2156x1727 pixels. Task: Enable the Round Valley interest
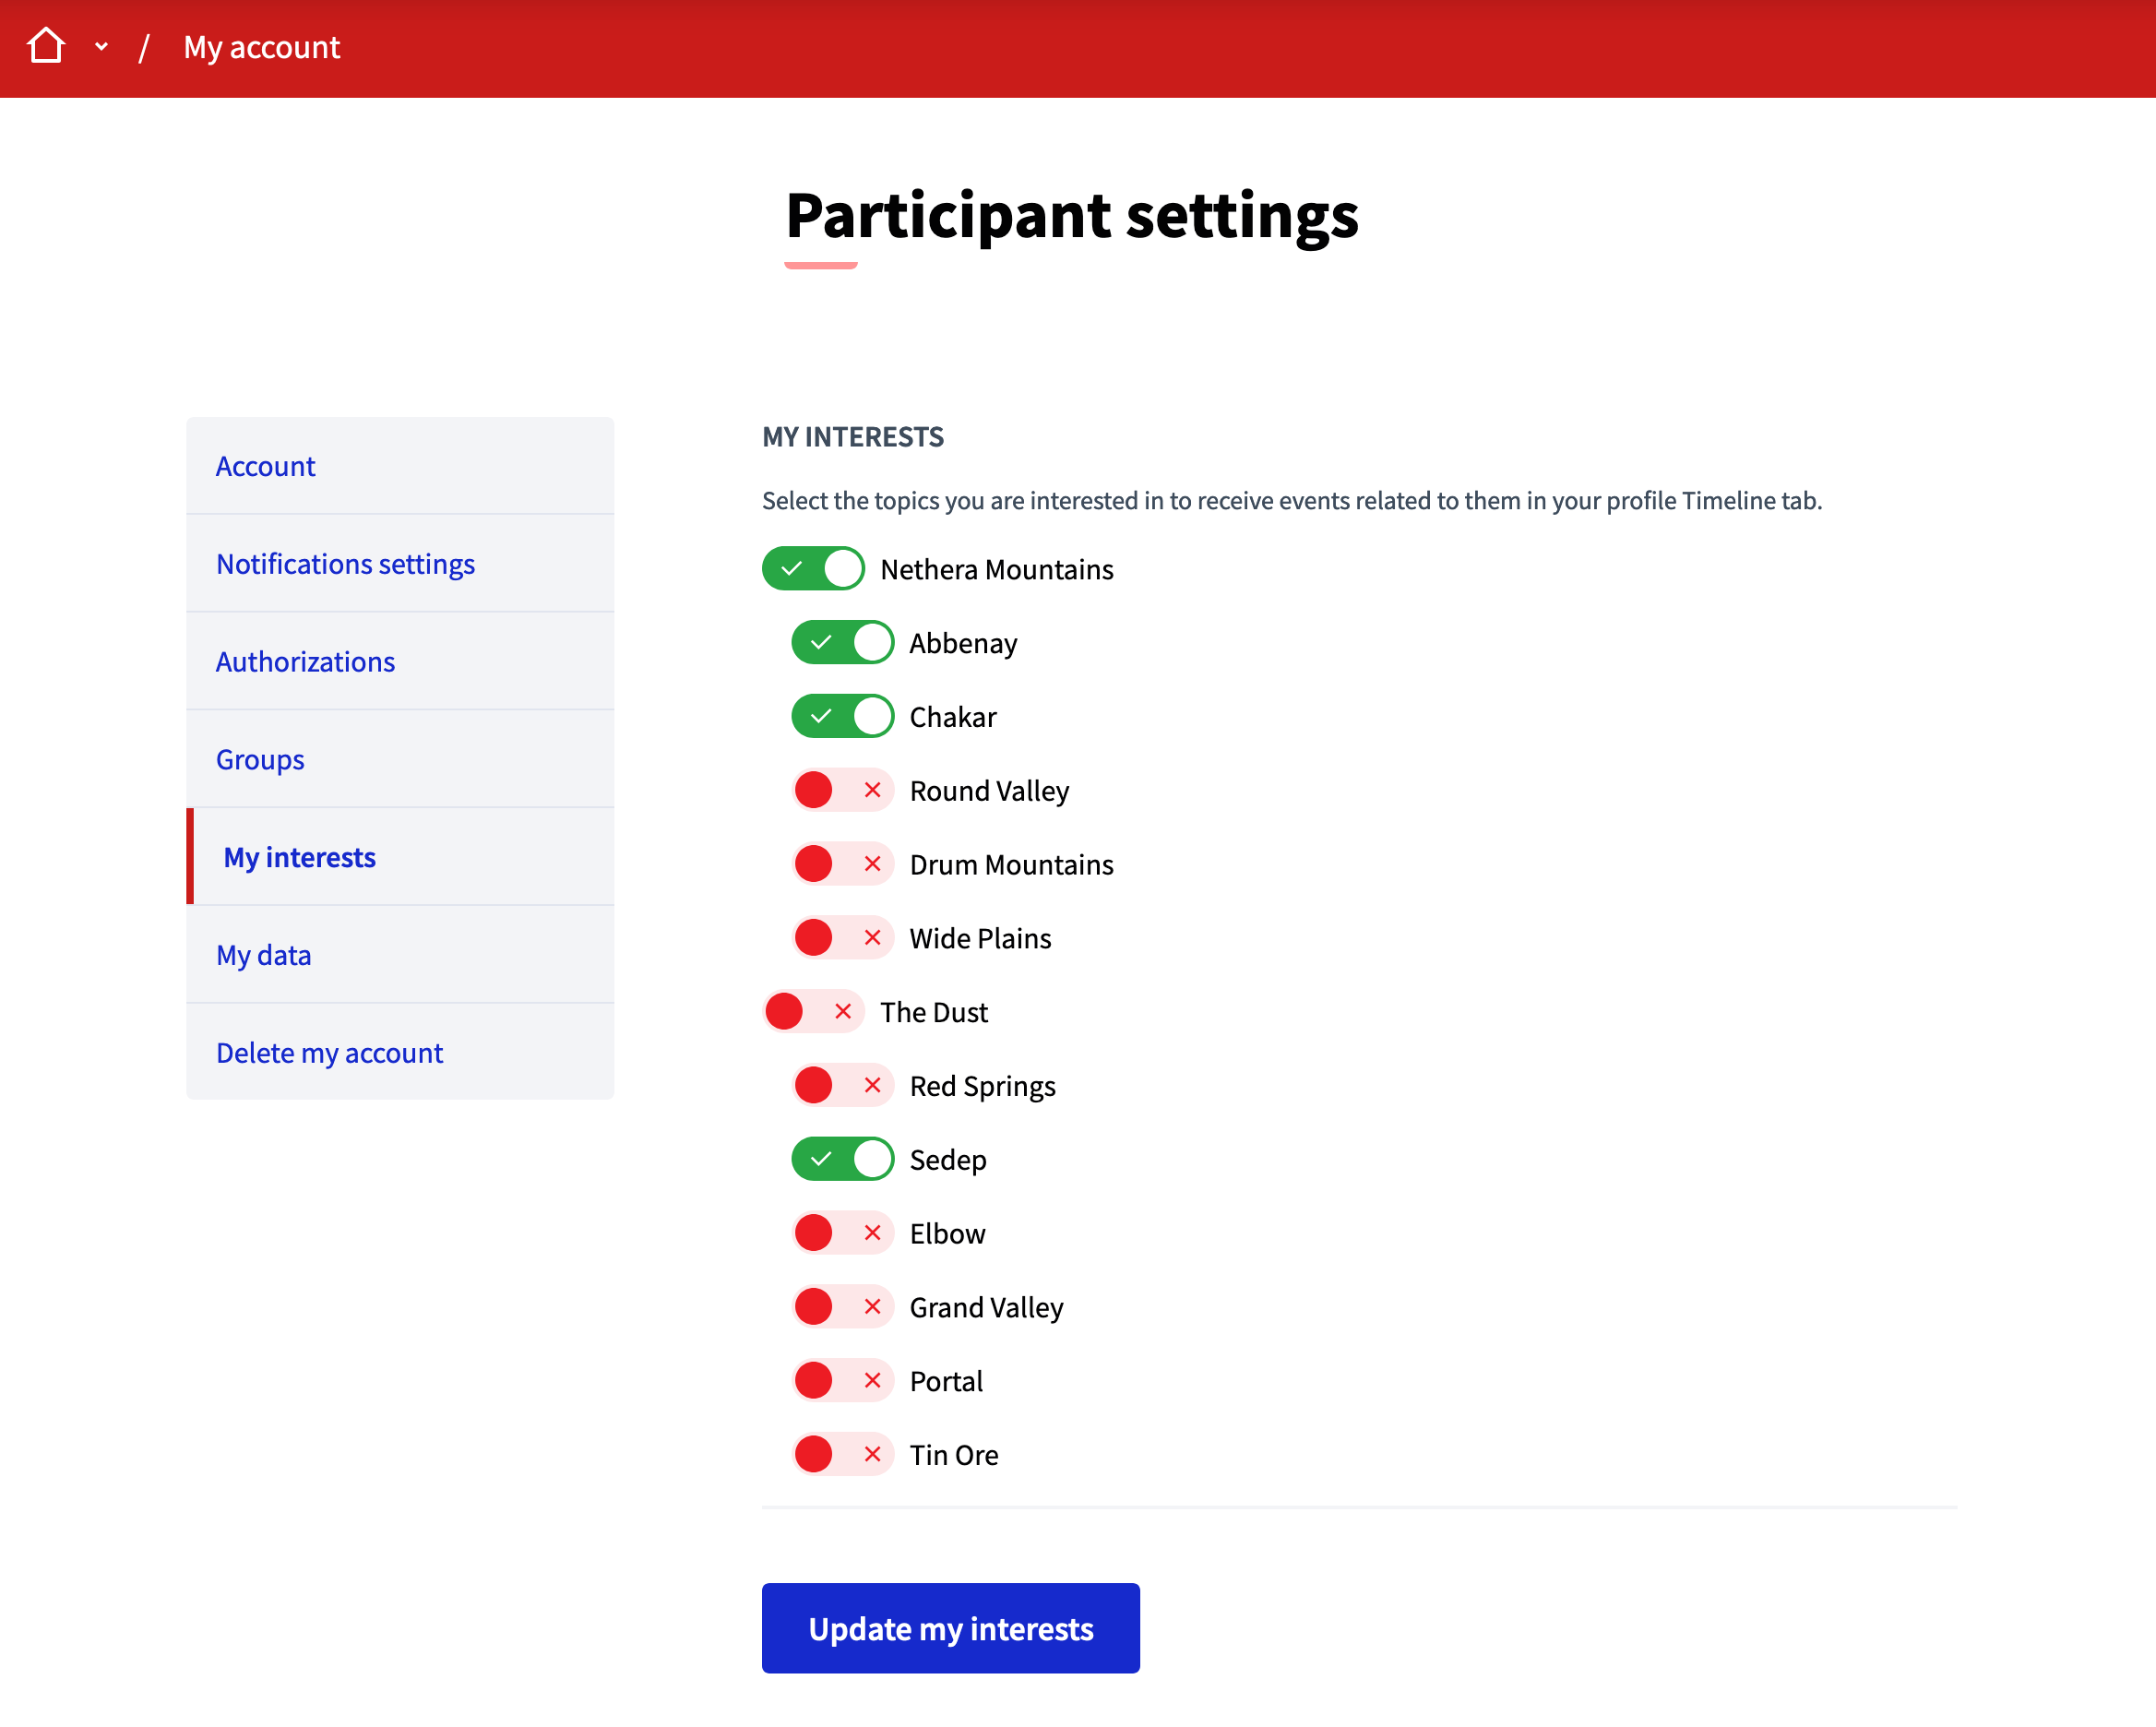coord(842,791)
